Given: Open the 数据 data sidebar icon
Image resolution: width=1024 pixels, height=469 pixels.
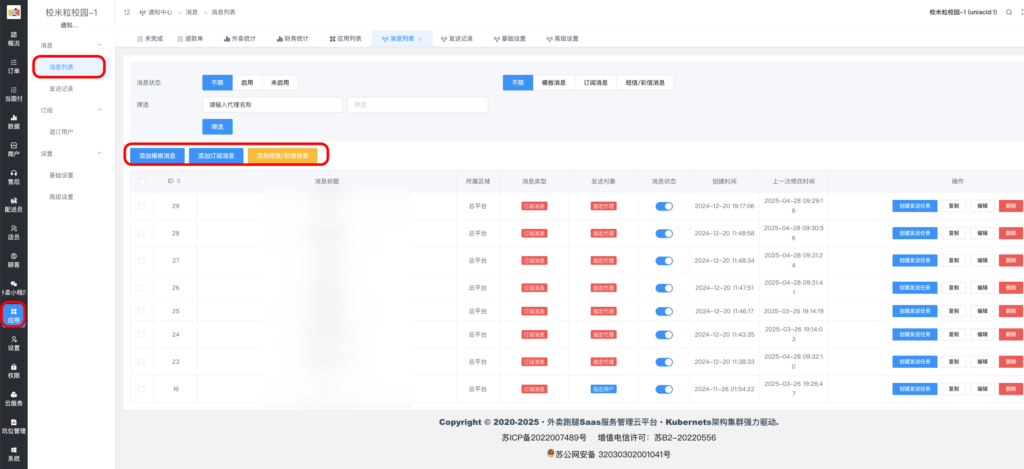Looking at the screenshot, I should click(x=14, y=121).
